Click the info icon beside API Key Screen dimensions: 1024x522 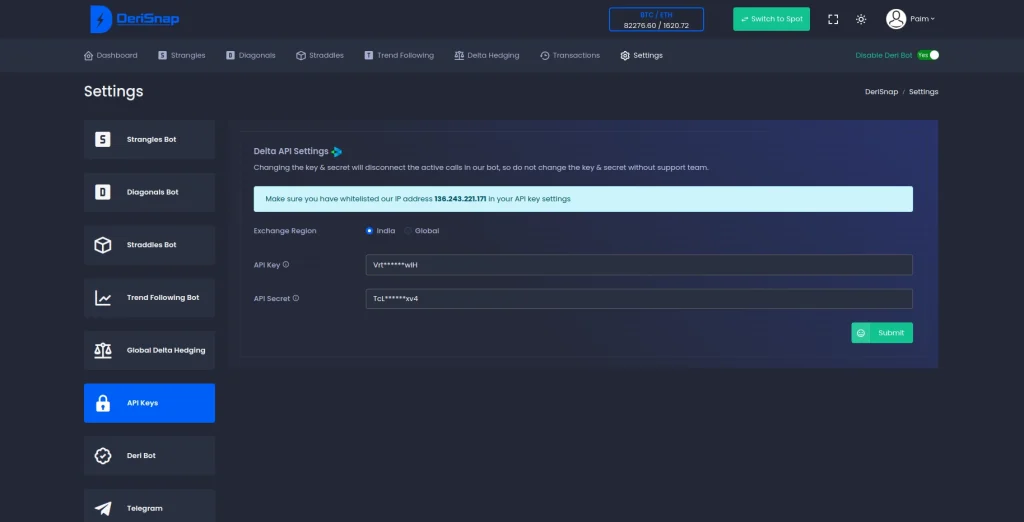(x=286, y=265)
